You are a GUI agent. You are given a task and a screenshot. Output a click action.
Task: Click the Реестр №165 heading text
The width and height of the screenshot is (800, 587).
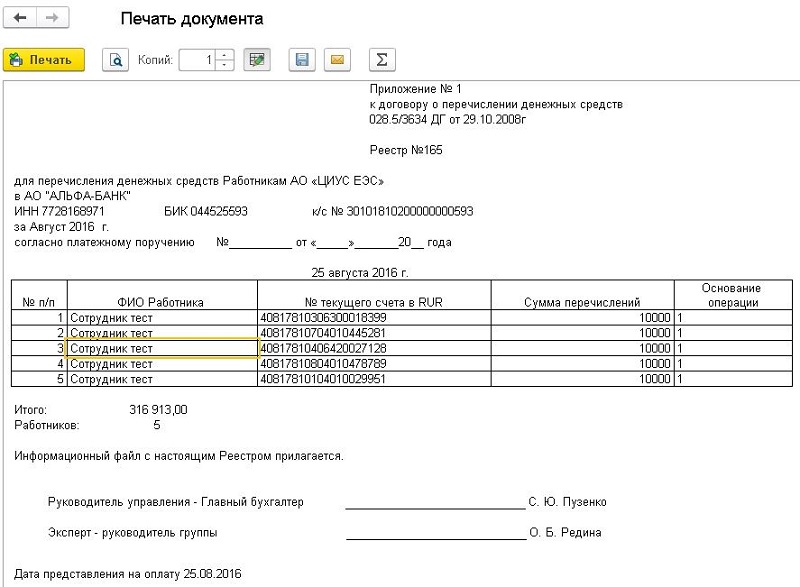[405, 150]
